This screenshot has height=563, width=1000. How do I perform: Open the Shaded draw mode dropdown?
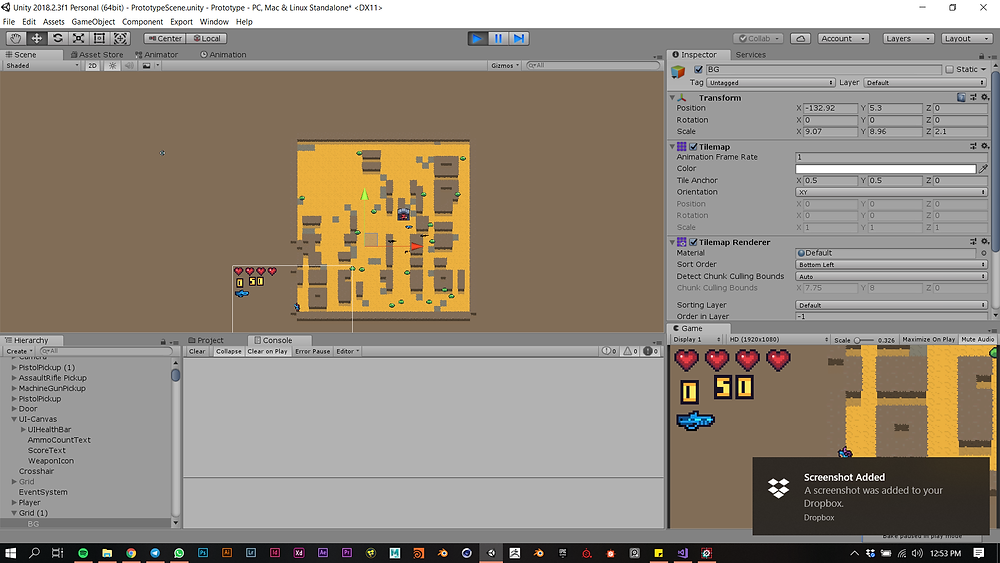(42, 66)
